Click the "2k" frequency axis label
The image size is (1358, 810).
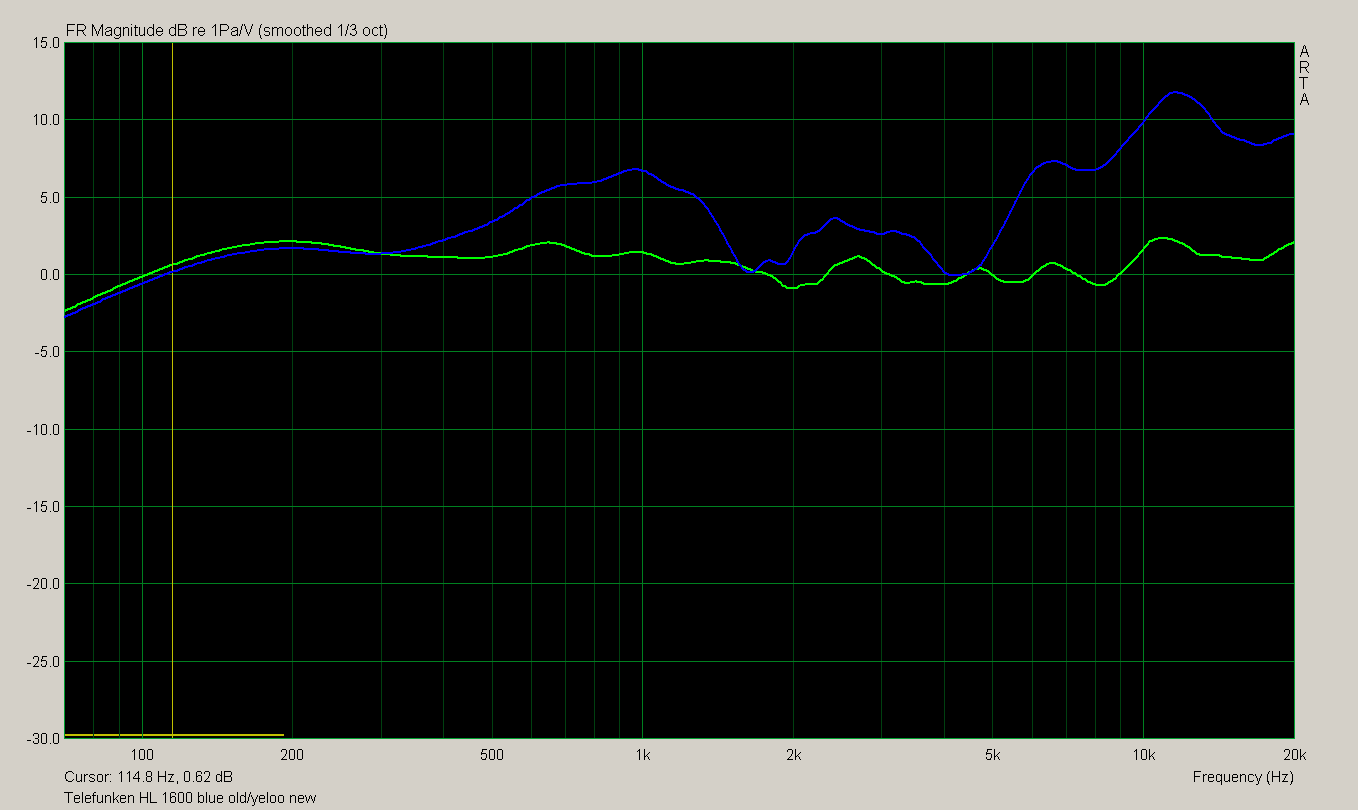point(793,753)
